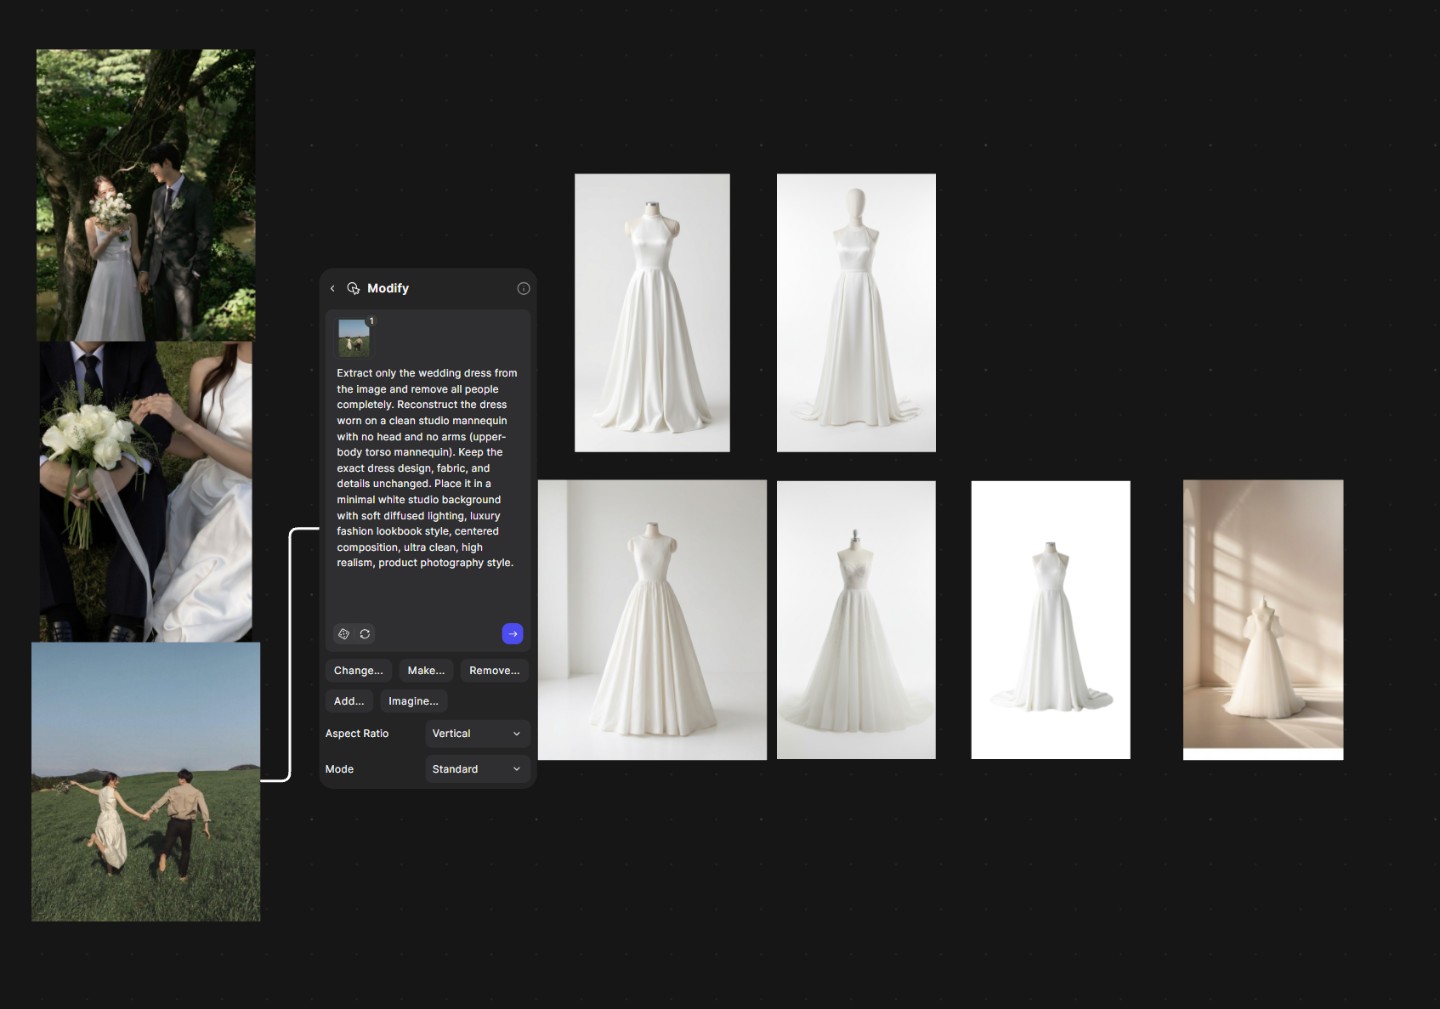
Task: Click the attached reference image thumbnail
Action: 354,337
